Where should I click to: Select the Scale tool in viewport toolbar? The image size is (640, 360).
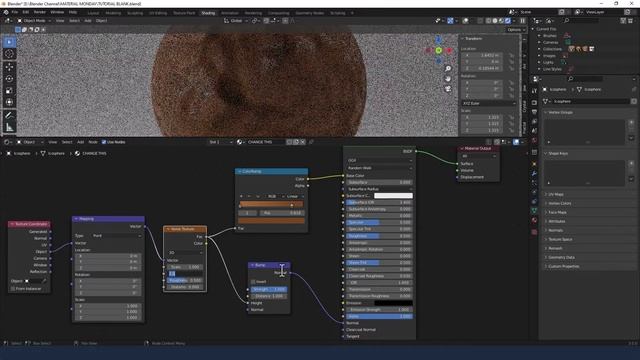click(9, 91)
